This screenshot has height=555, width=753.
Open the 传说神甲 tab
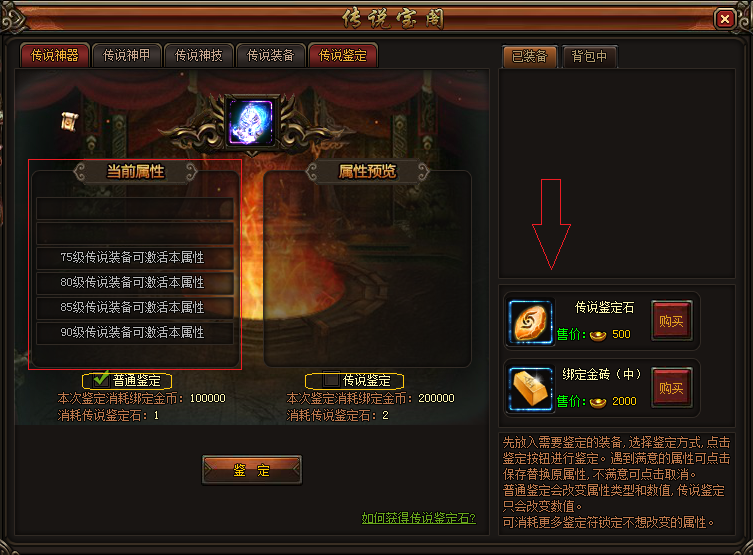126,56
